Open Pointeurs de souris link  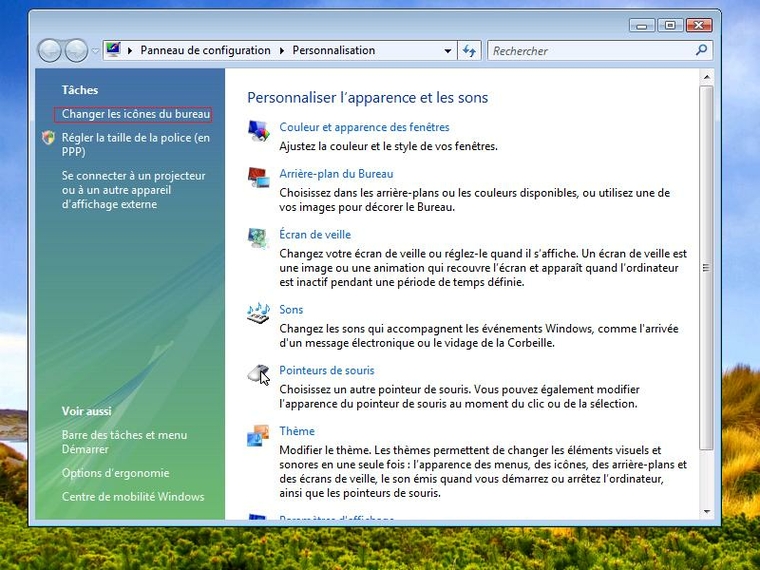[x=327, y=370]
